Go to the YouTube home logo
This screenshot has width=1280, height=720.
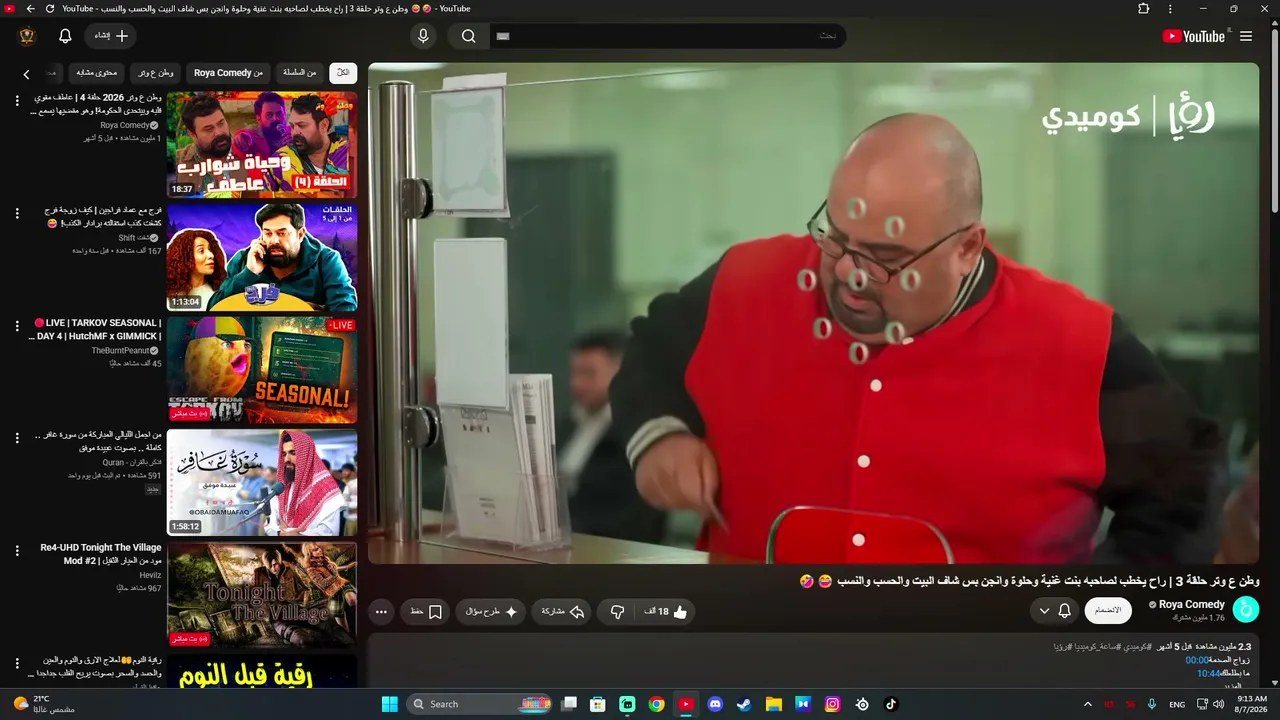1194,36
